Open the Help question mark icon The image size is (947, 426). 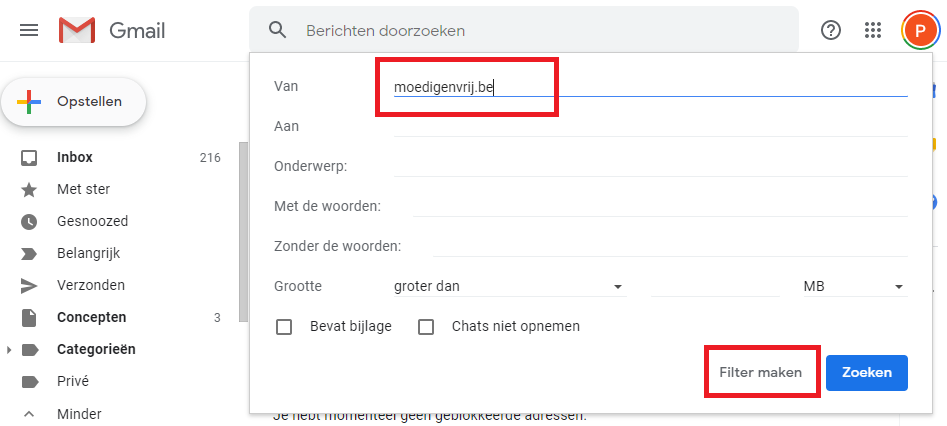click(831, 30)
